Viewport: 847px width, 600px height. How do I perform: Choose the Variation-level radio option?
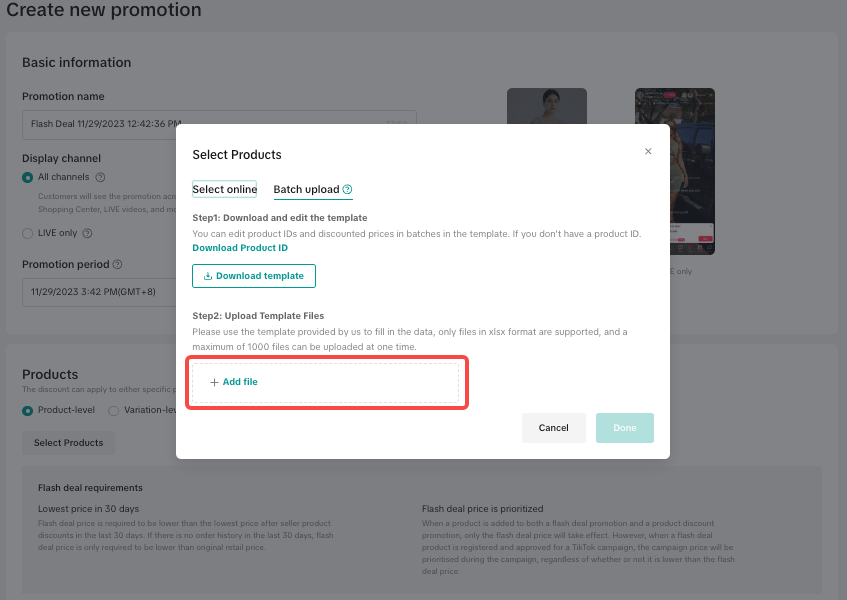tap(114, 410)
